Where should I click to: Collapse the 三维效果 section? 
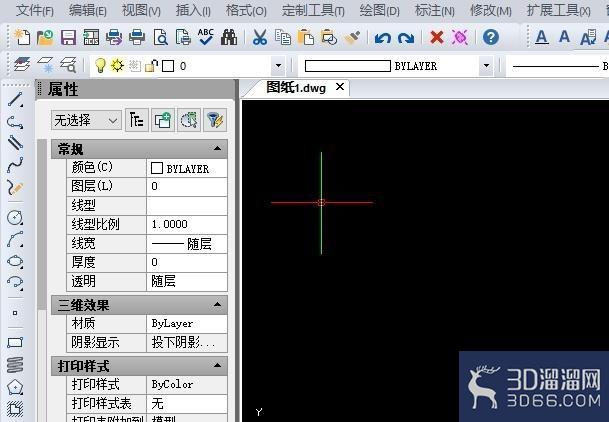click(218, 305)
